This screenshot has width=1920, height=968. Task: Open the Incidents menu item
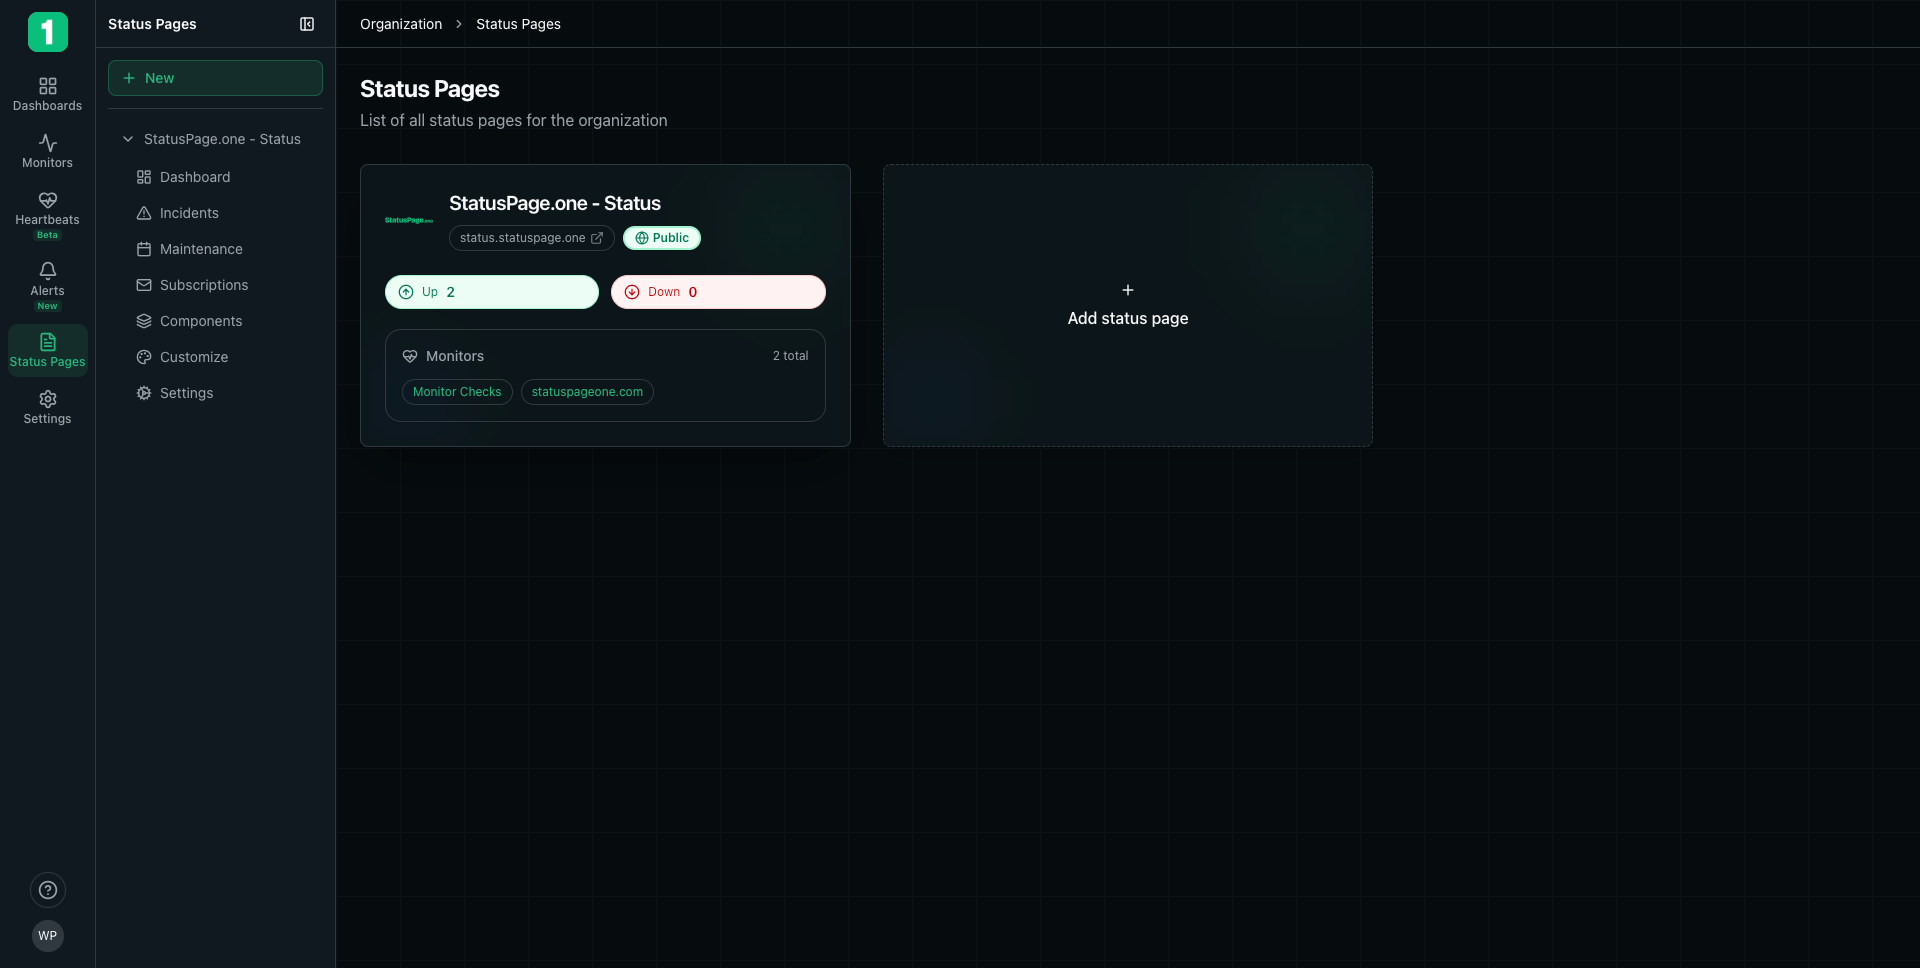point(189,212)
